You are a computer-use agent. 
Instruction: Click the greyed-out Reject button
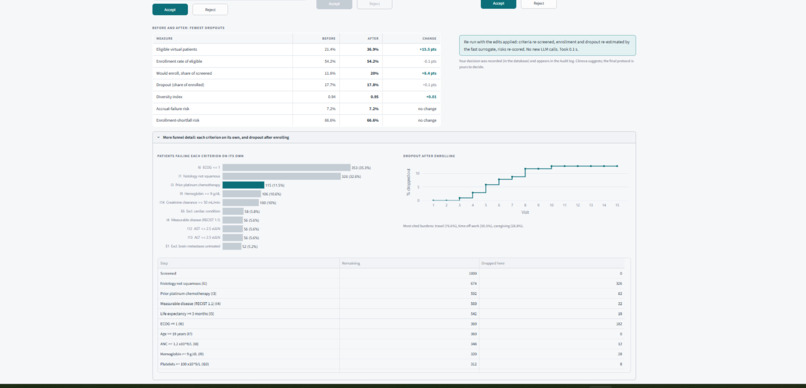coord(374,4)
